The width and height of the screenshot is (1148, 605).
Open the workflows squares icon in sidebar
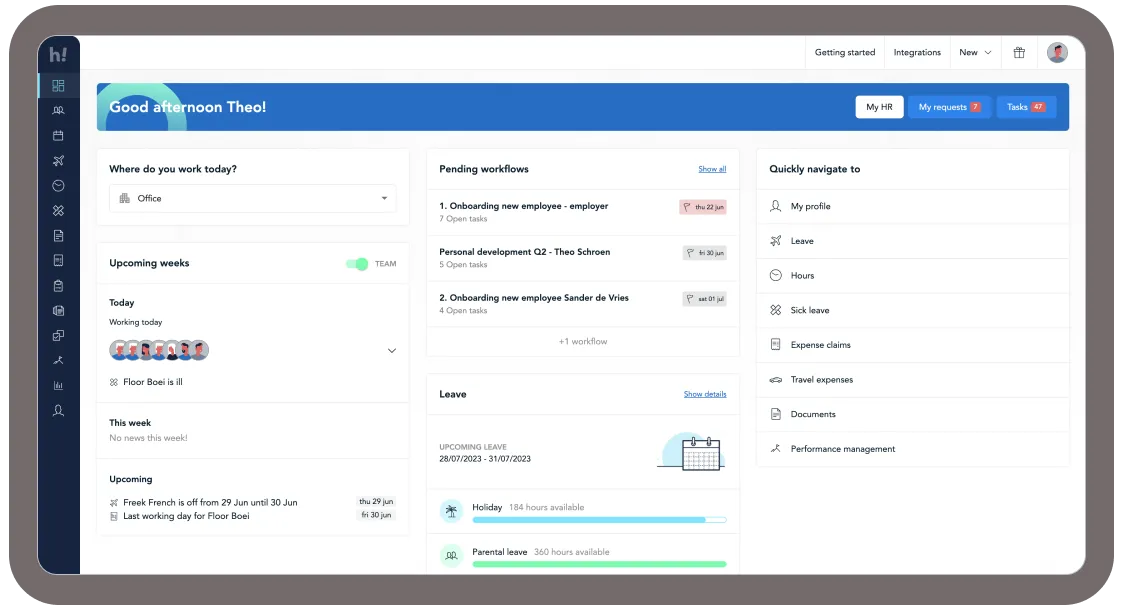[x=59, y=335]
